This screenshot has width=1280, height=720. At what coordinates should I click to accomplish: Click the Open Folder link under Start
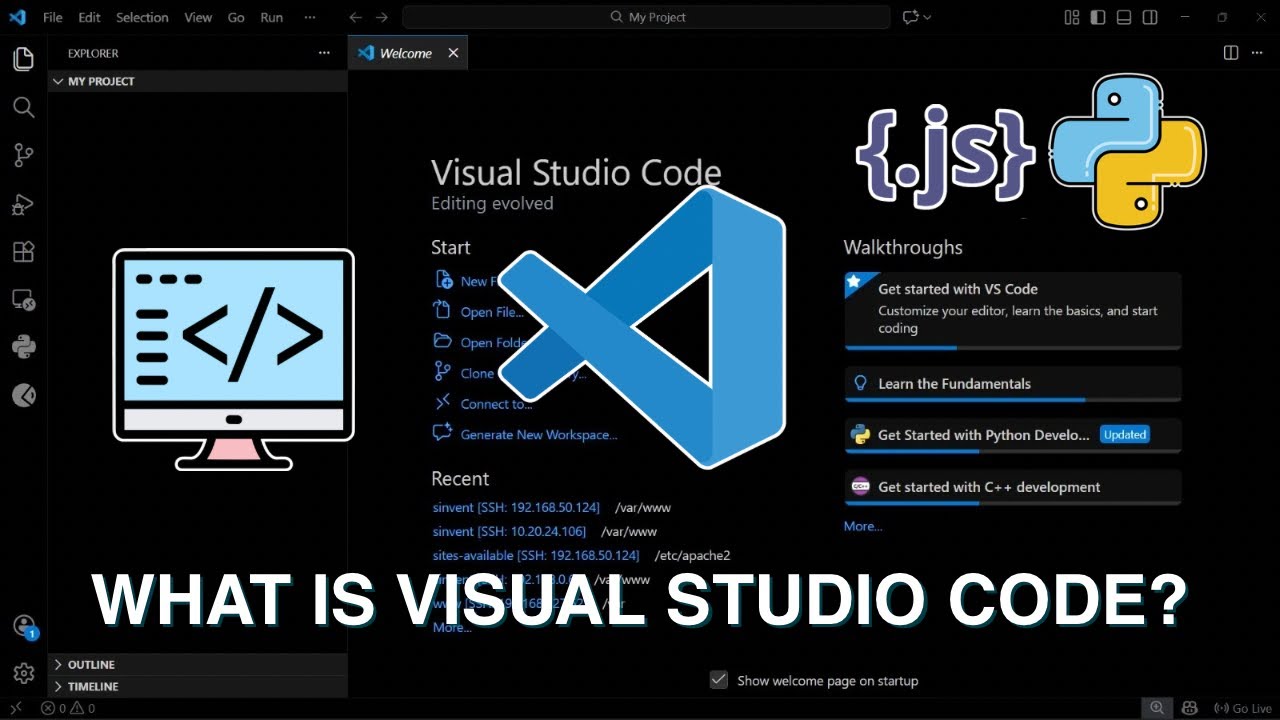[493, 342]
